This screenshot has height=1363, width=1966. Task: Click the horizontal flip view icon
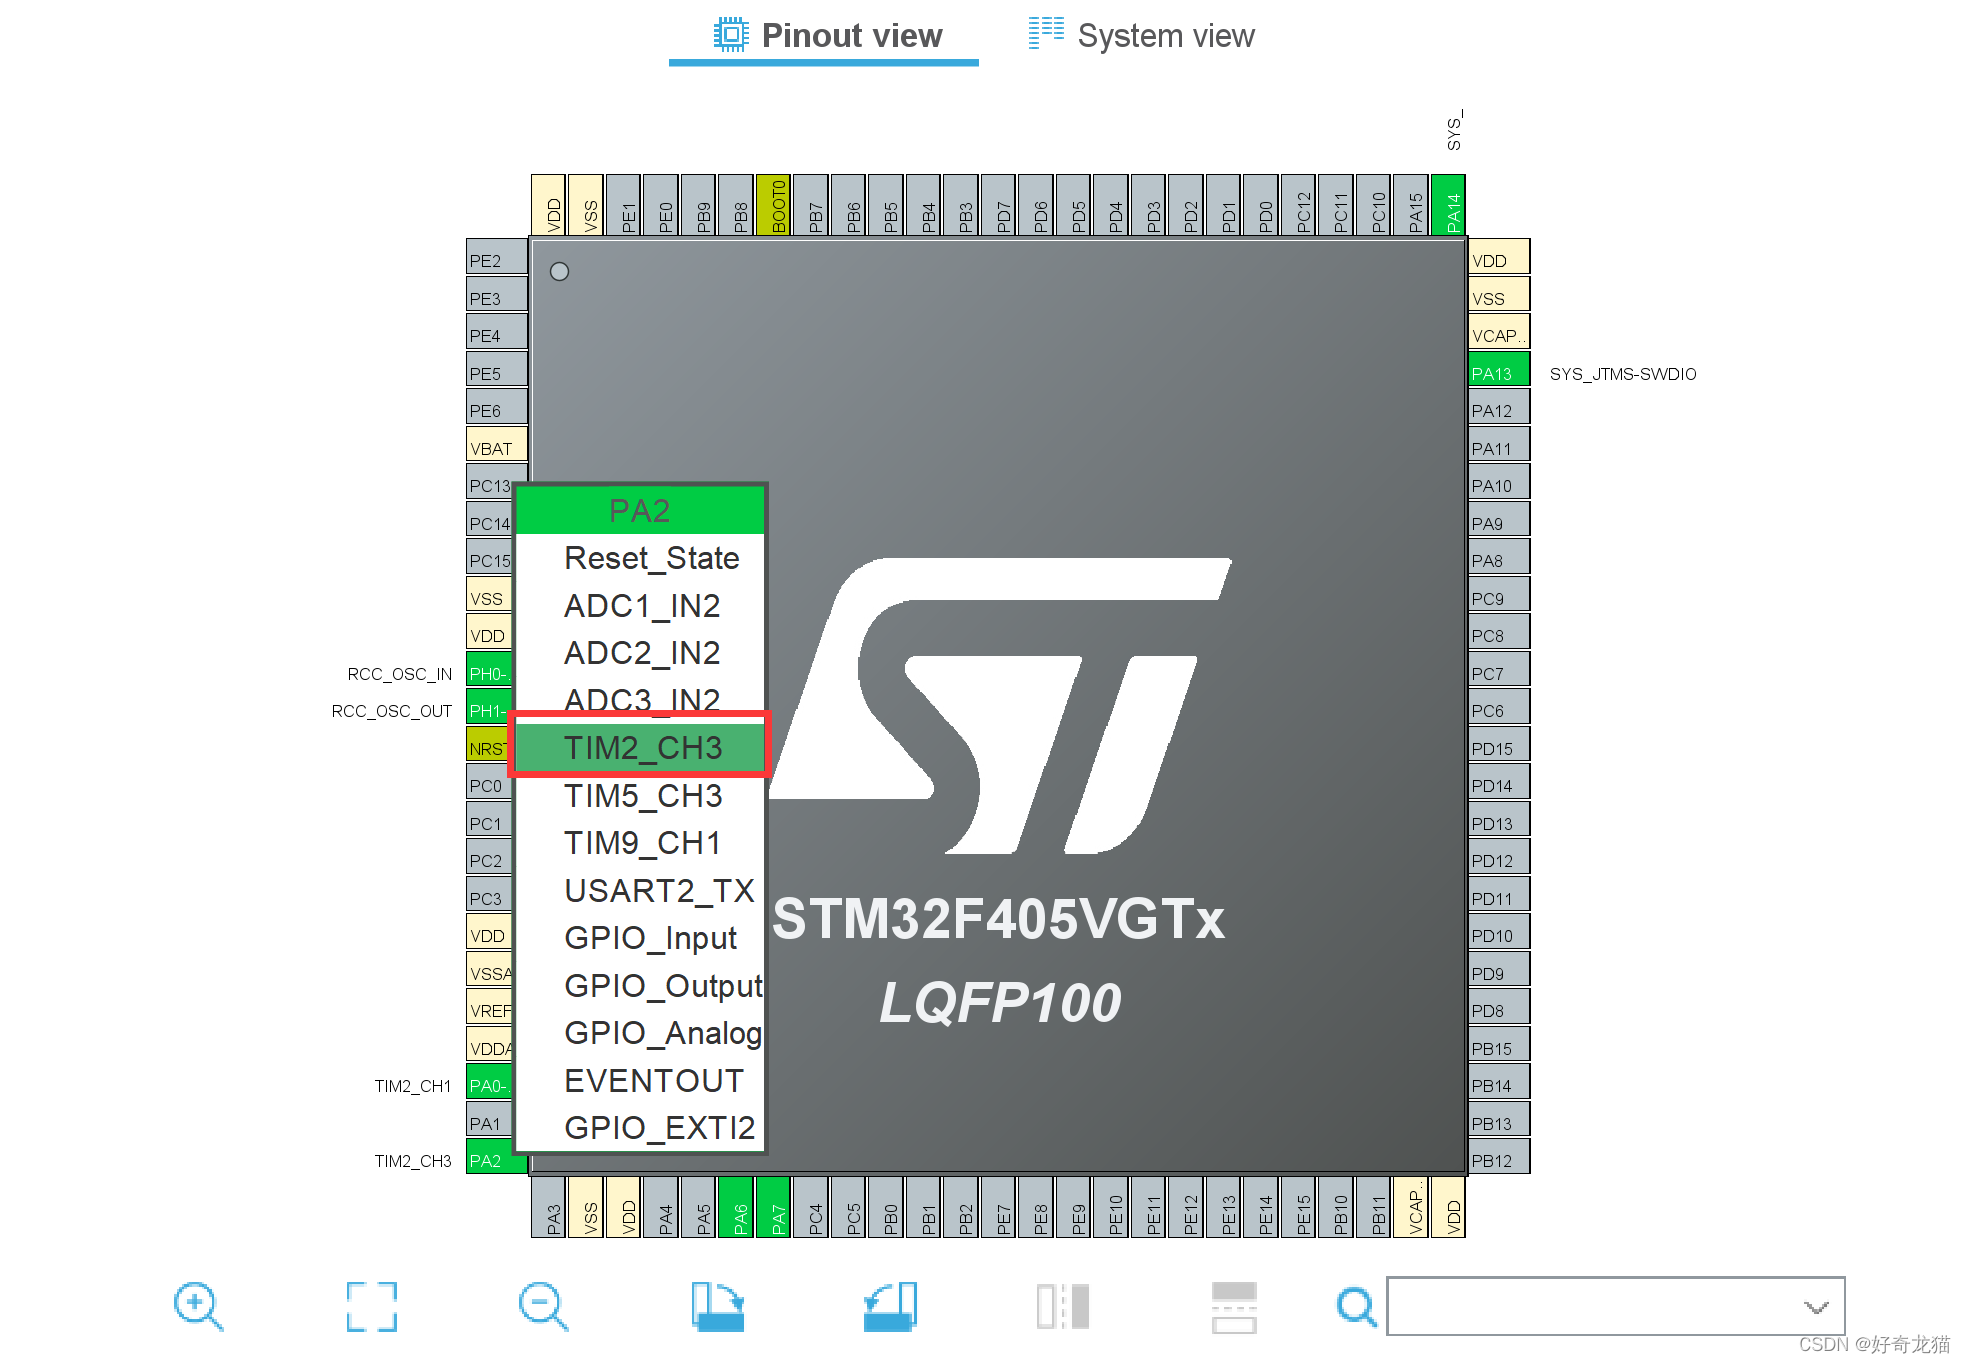click(1062, 1306)
